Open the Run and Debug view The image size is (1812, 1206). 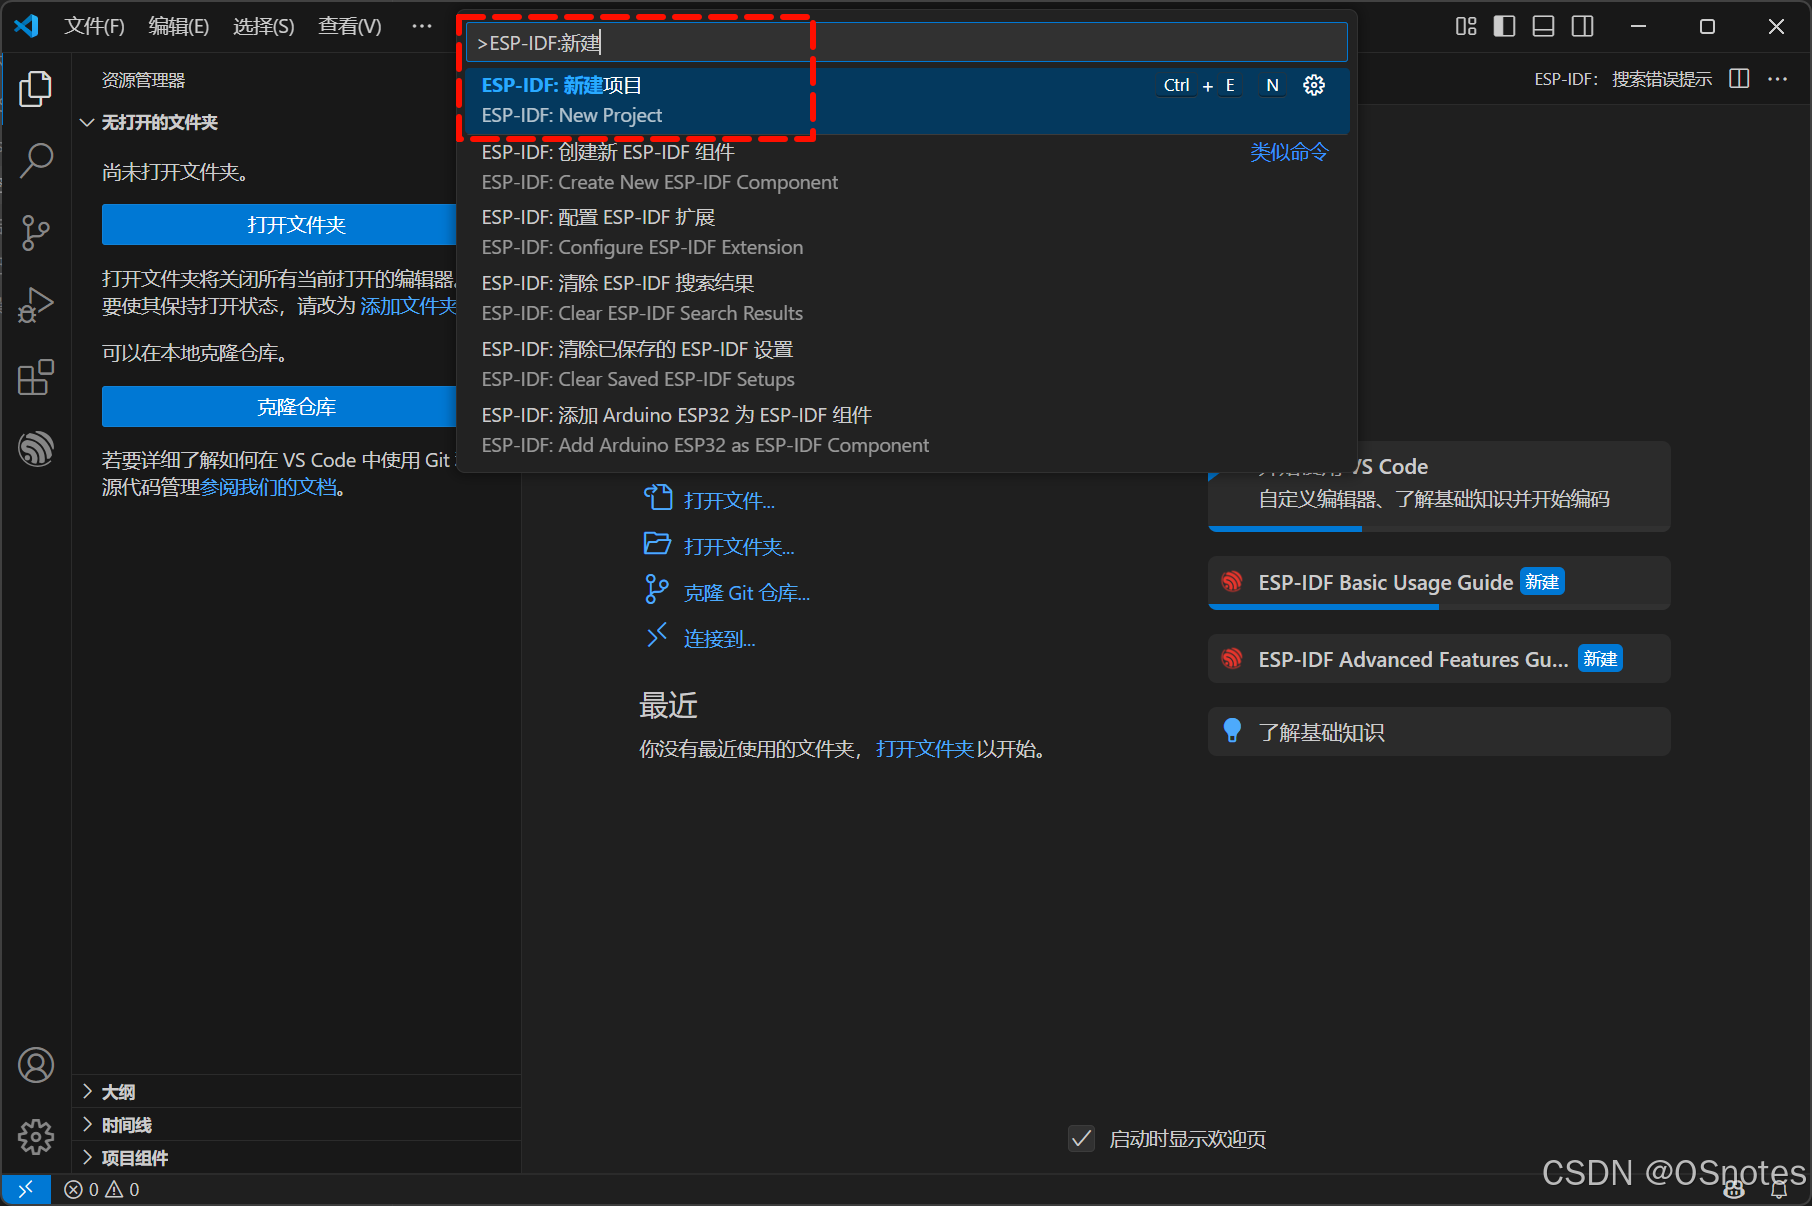[36, 305]
